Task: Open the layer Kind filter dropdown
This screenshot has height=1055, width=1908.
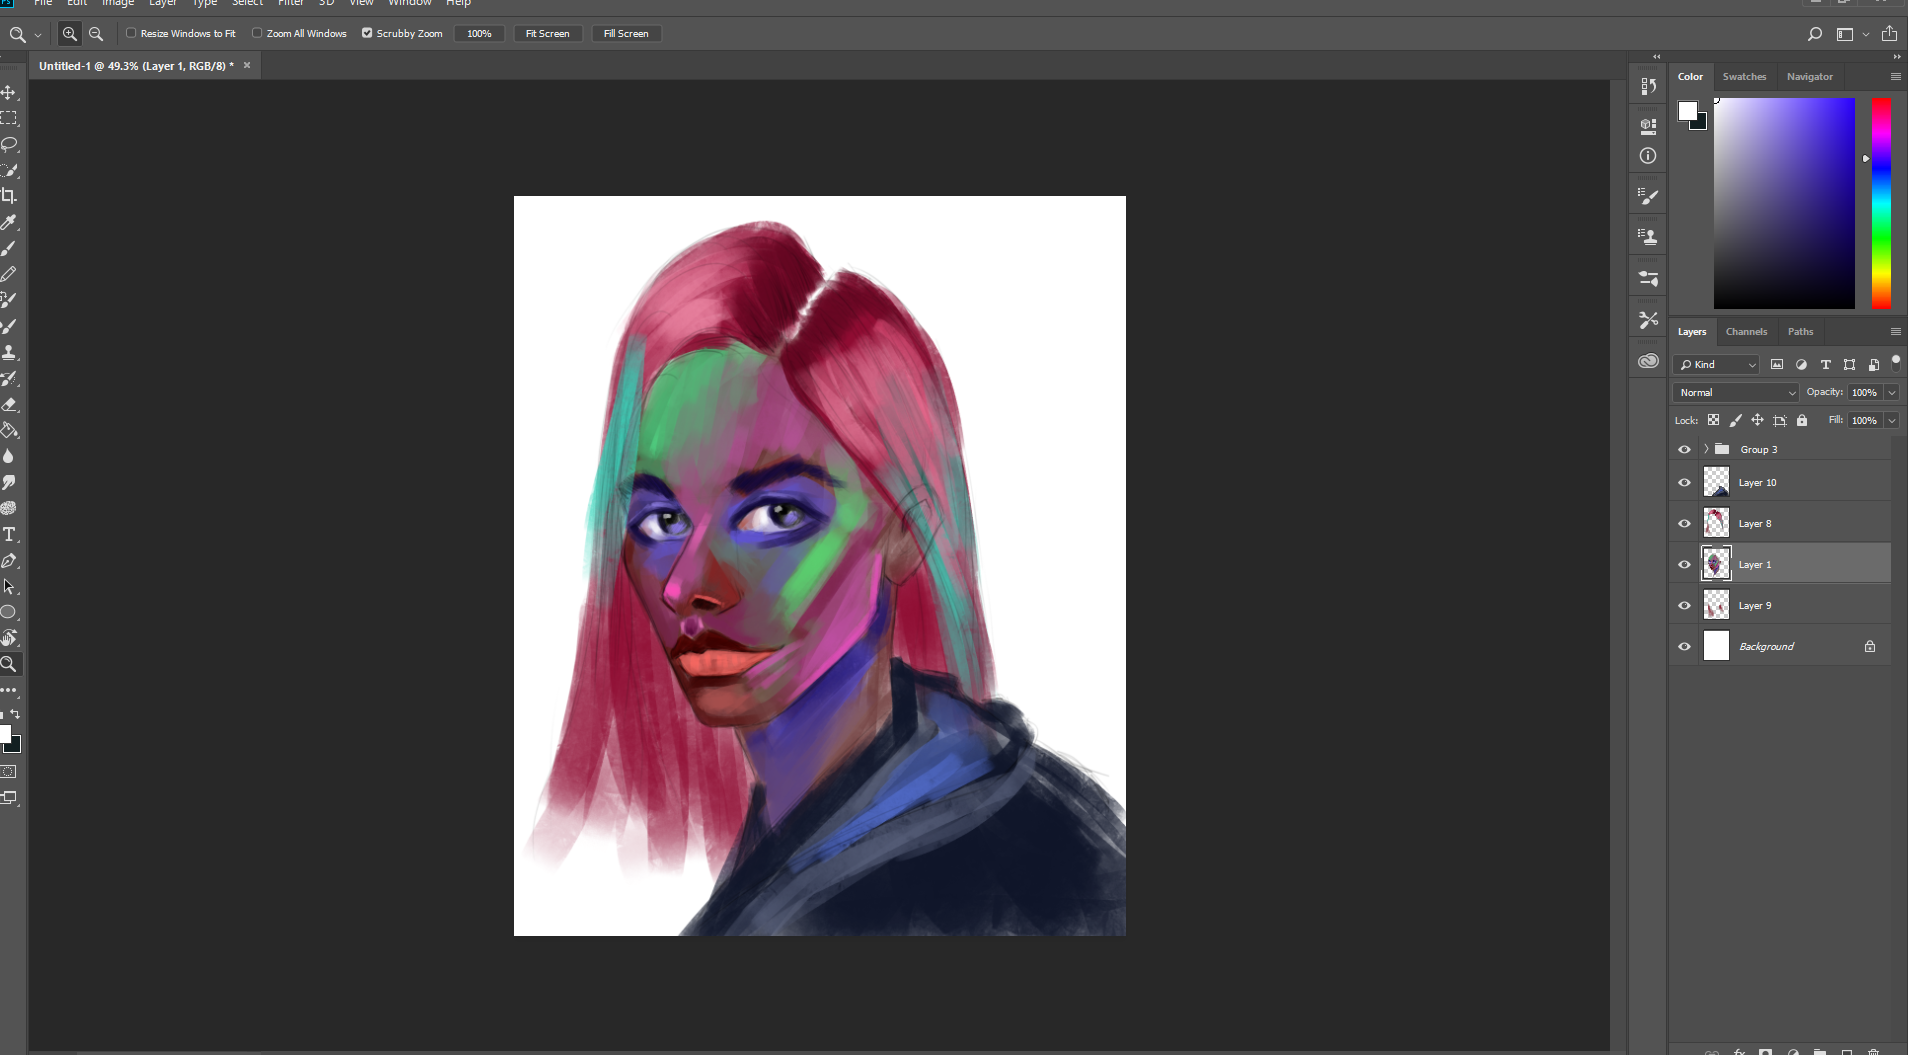Action: coord(1717,365)
